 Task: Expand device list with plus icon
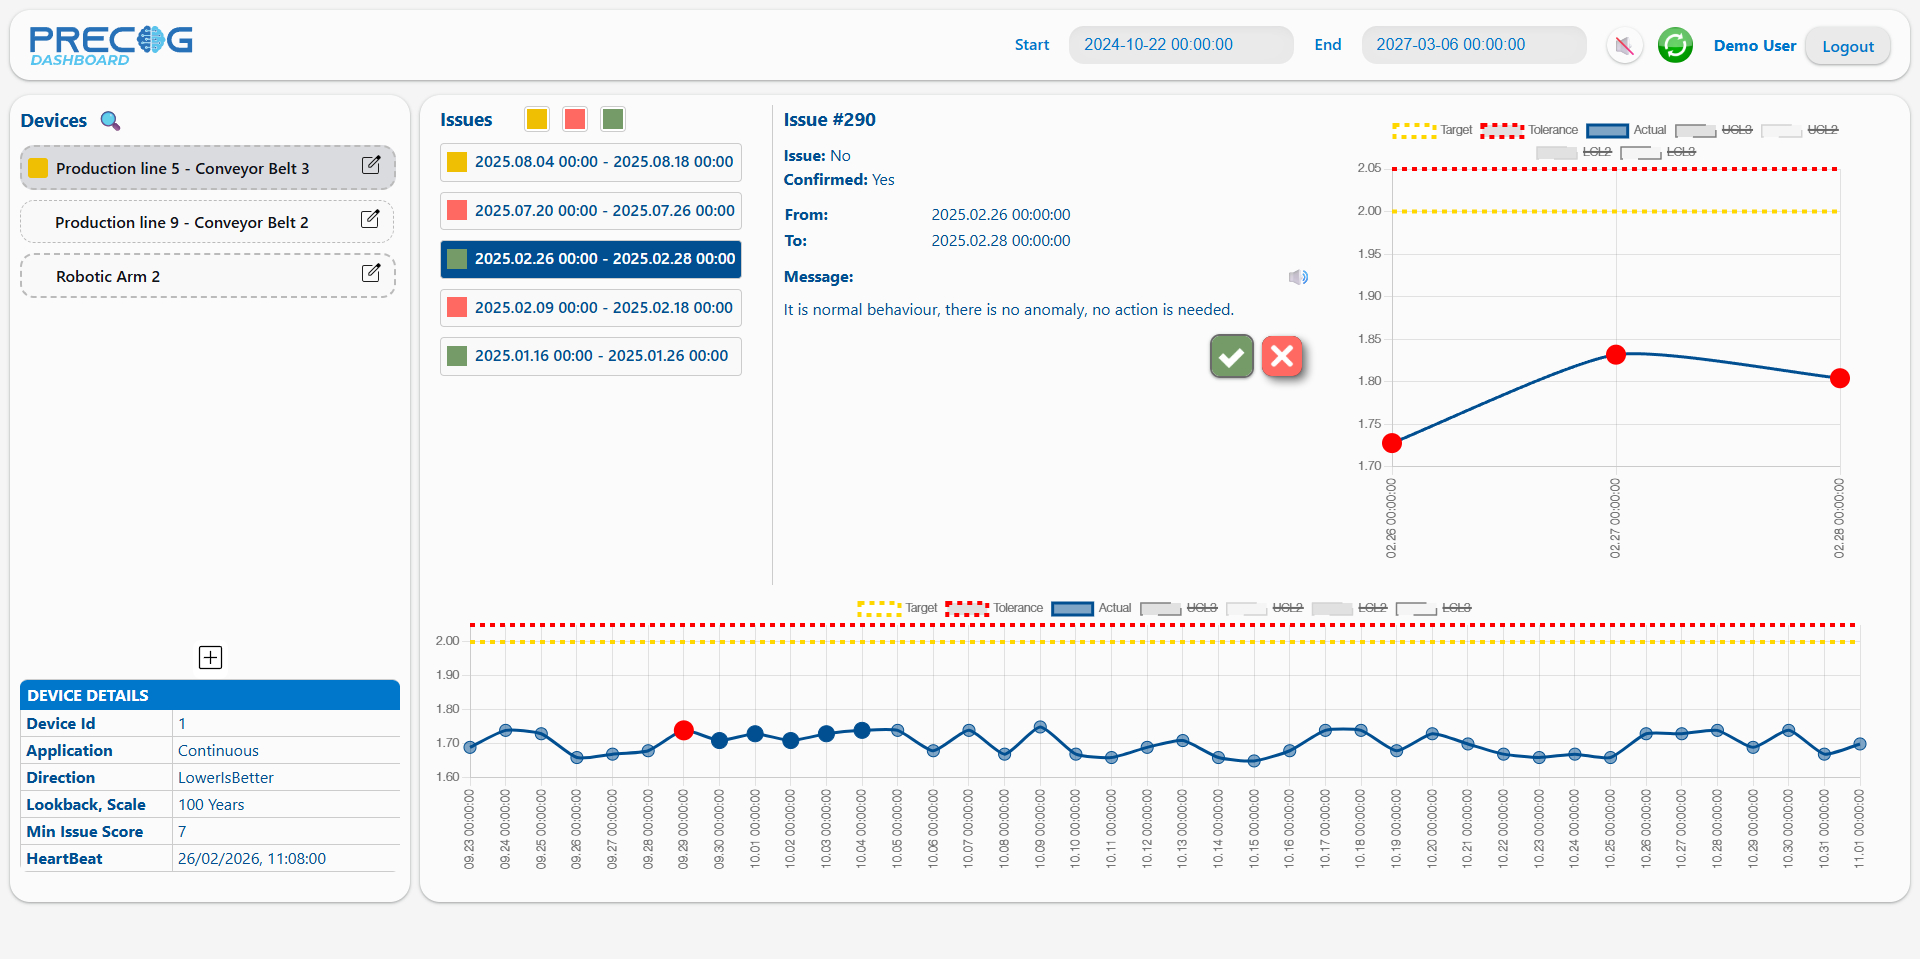(210, 657)
